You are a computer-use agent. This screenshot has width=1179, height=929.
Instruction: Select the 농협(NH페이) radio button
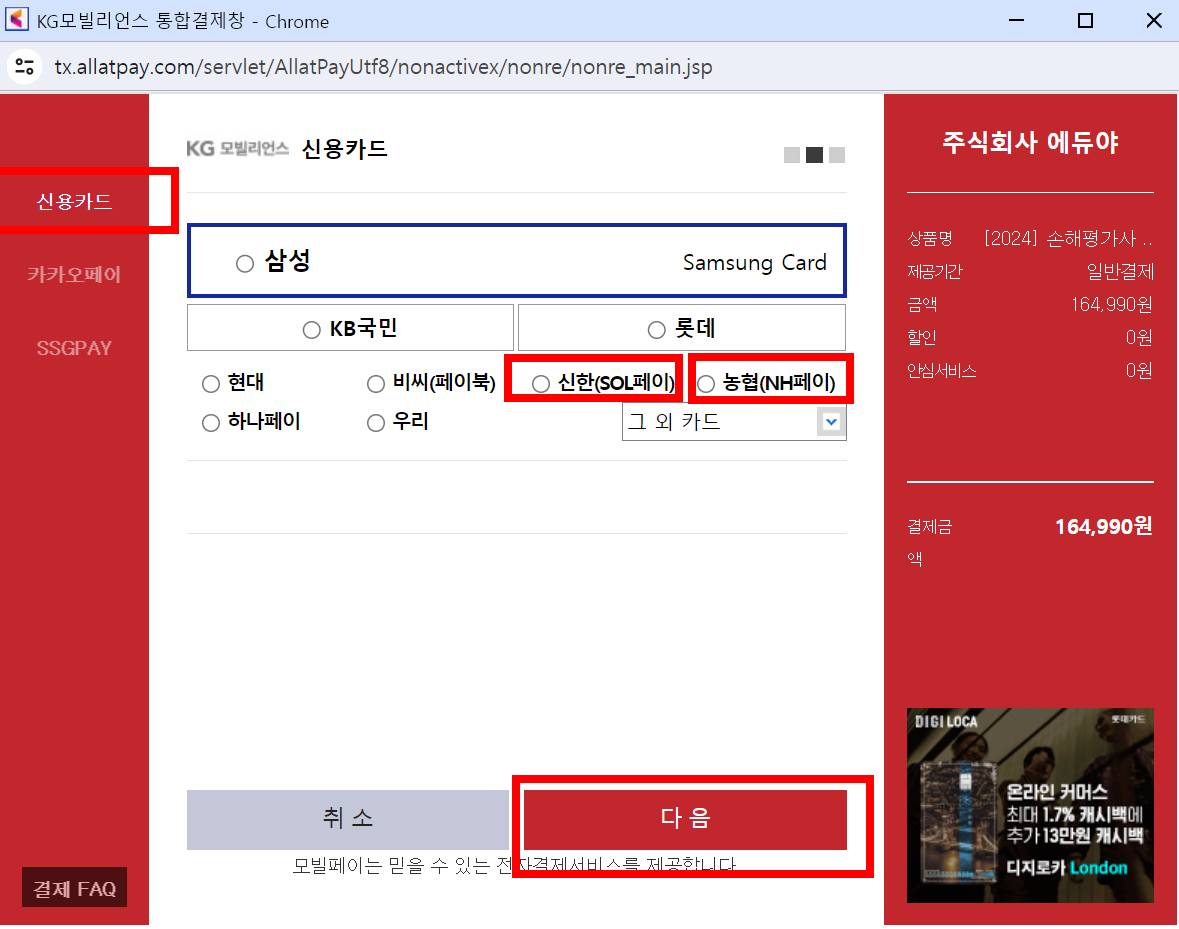tap(706, 384)
